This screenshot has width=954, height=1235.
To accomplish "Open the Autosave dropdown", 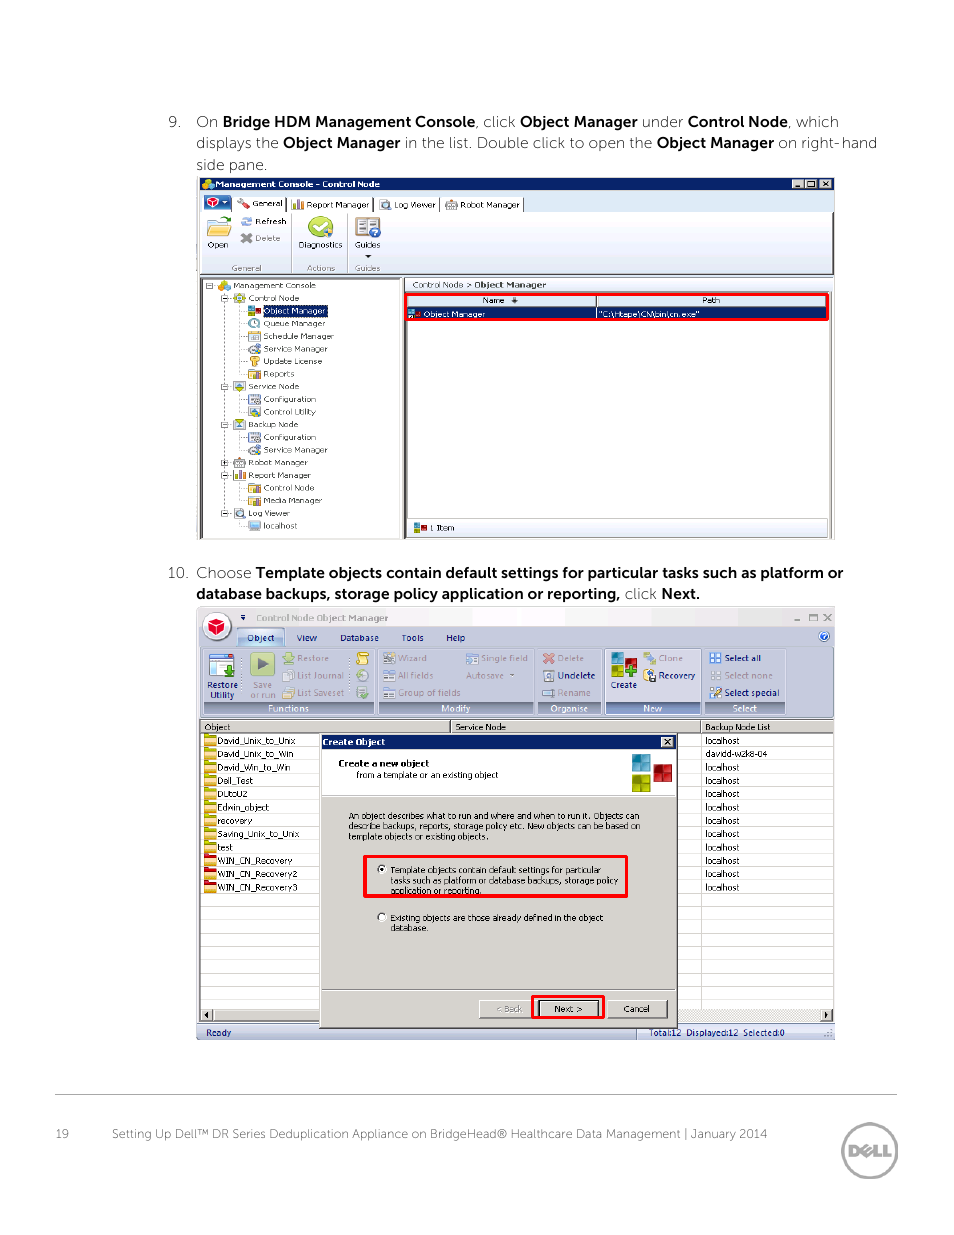I will 491,676.
